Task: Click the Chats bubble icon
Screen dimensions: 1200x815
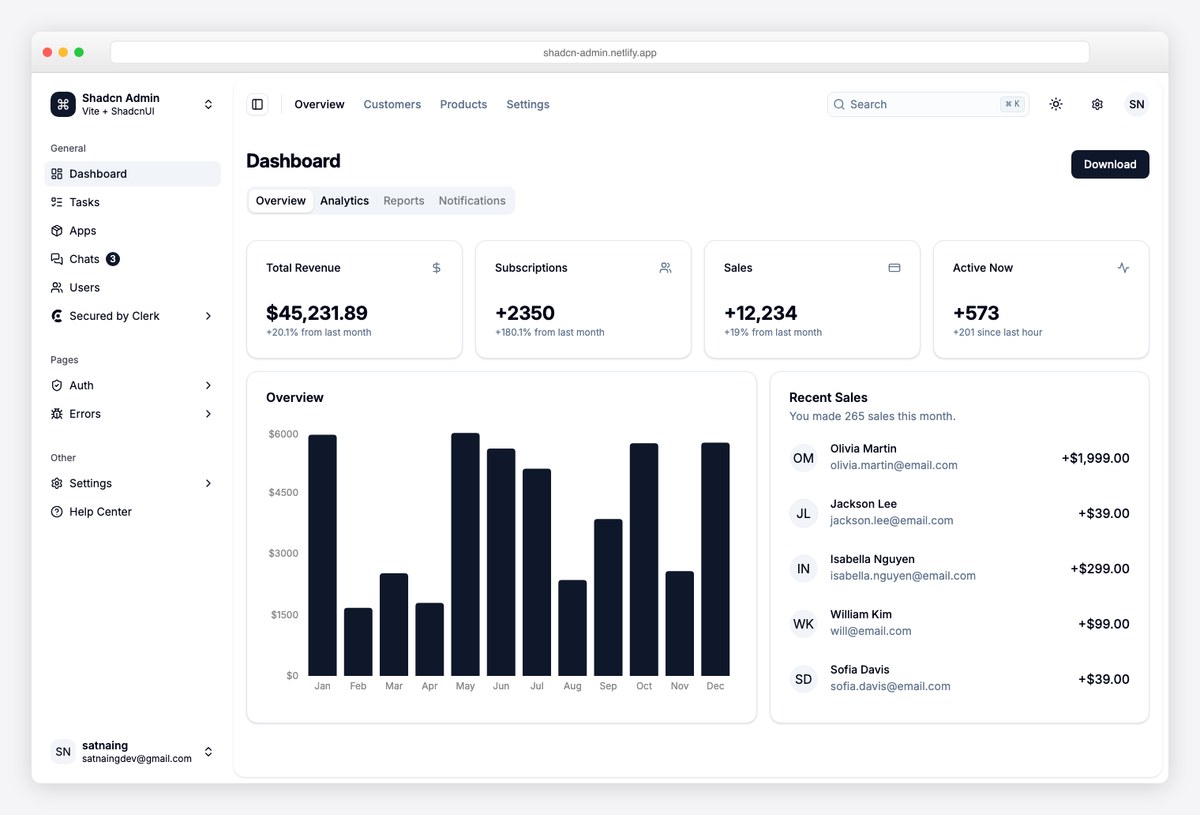Action: [x=57, y=259]
